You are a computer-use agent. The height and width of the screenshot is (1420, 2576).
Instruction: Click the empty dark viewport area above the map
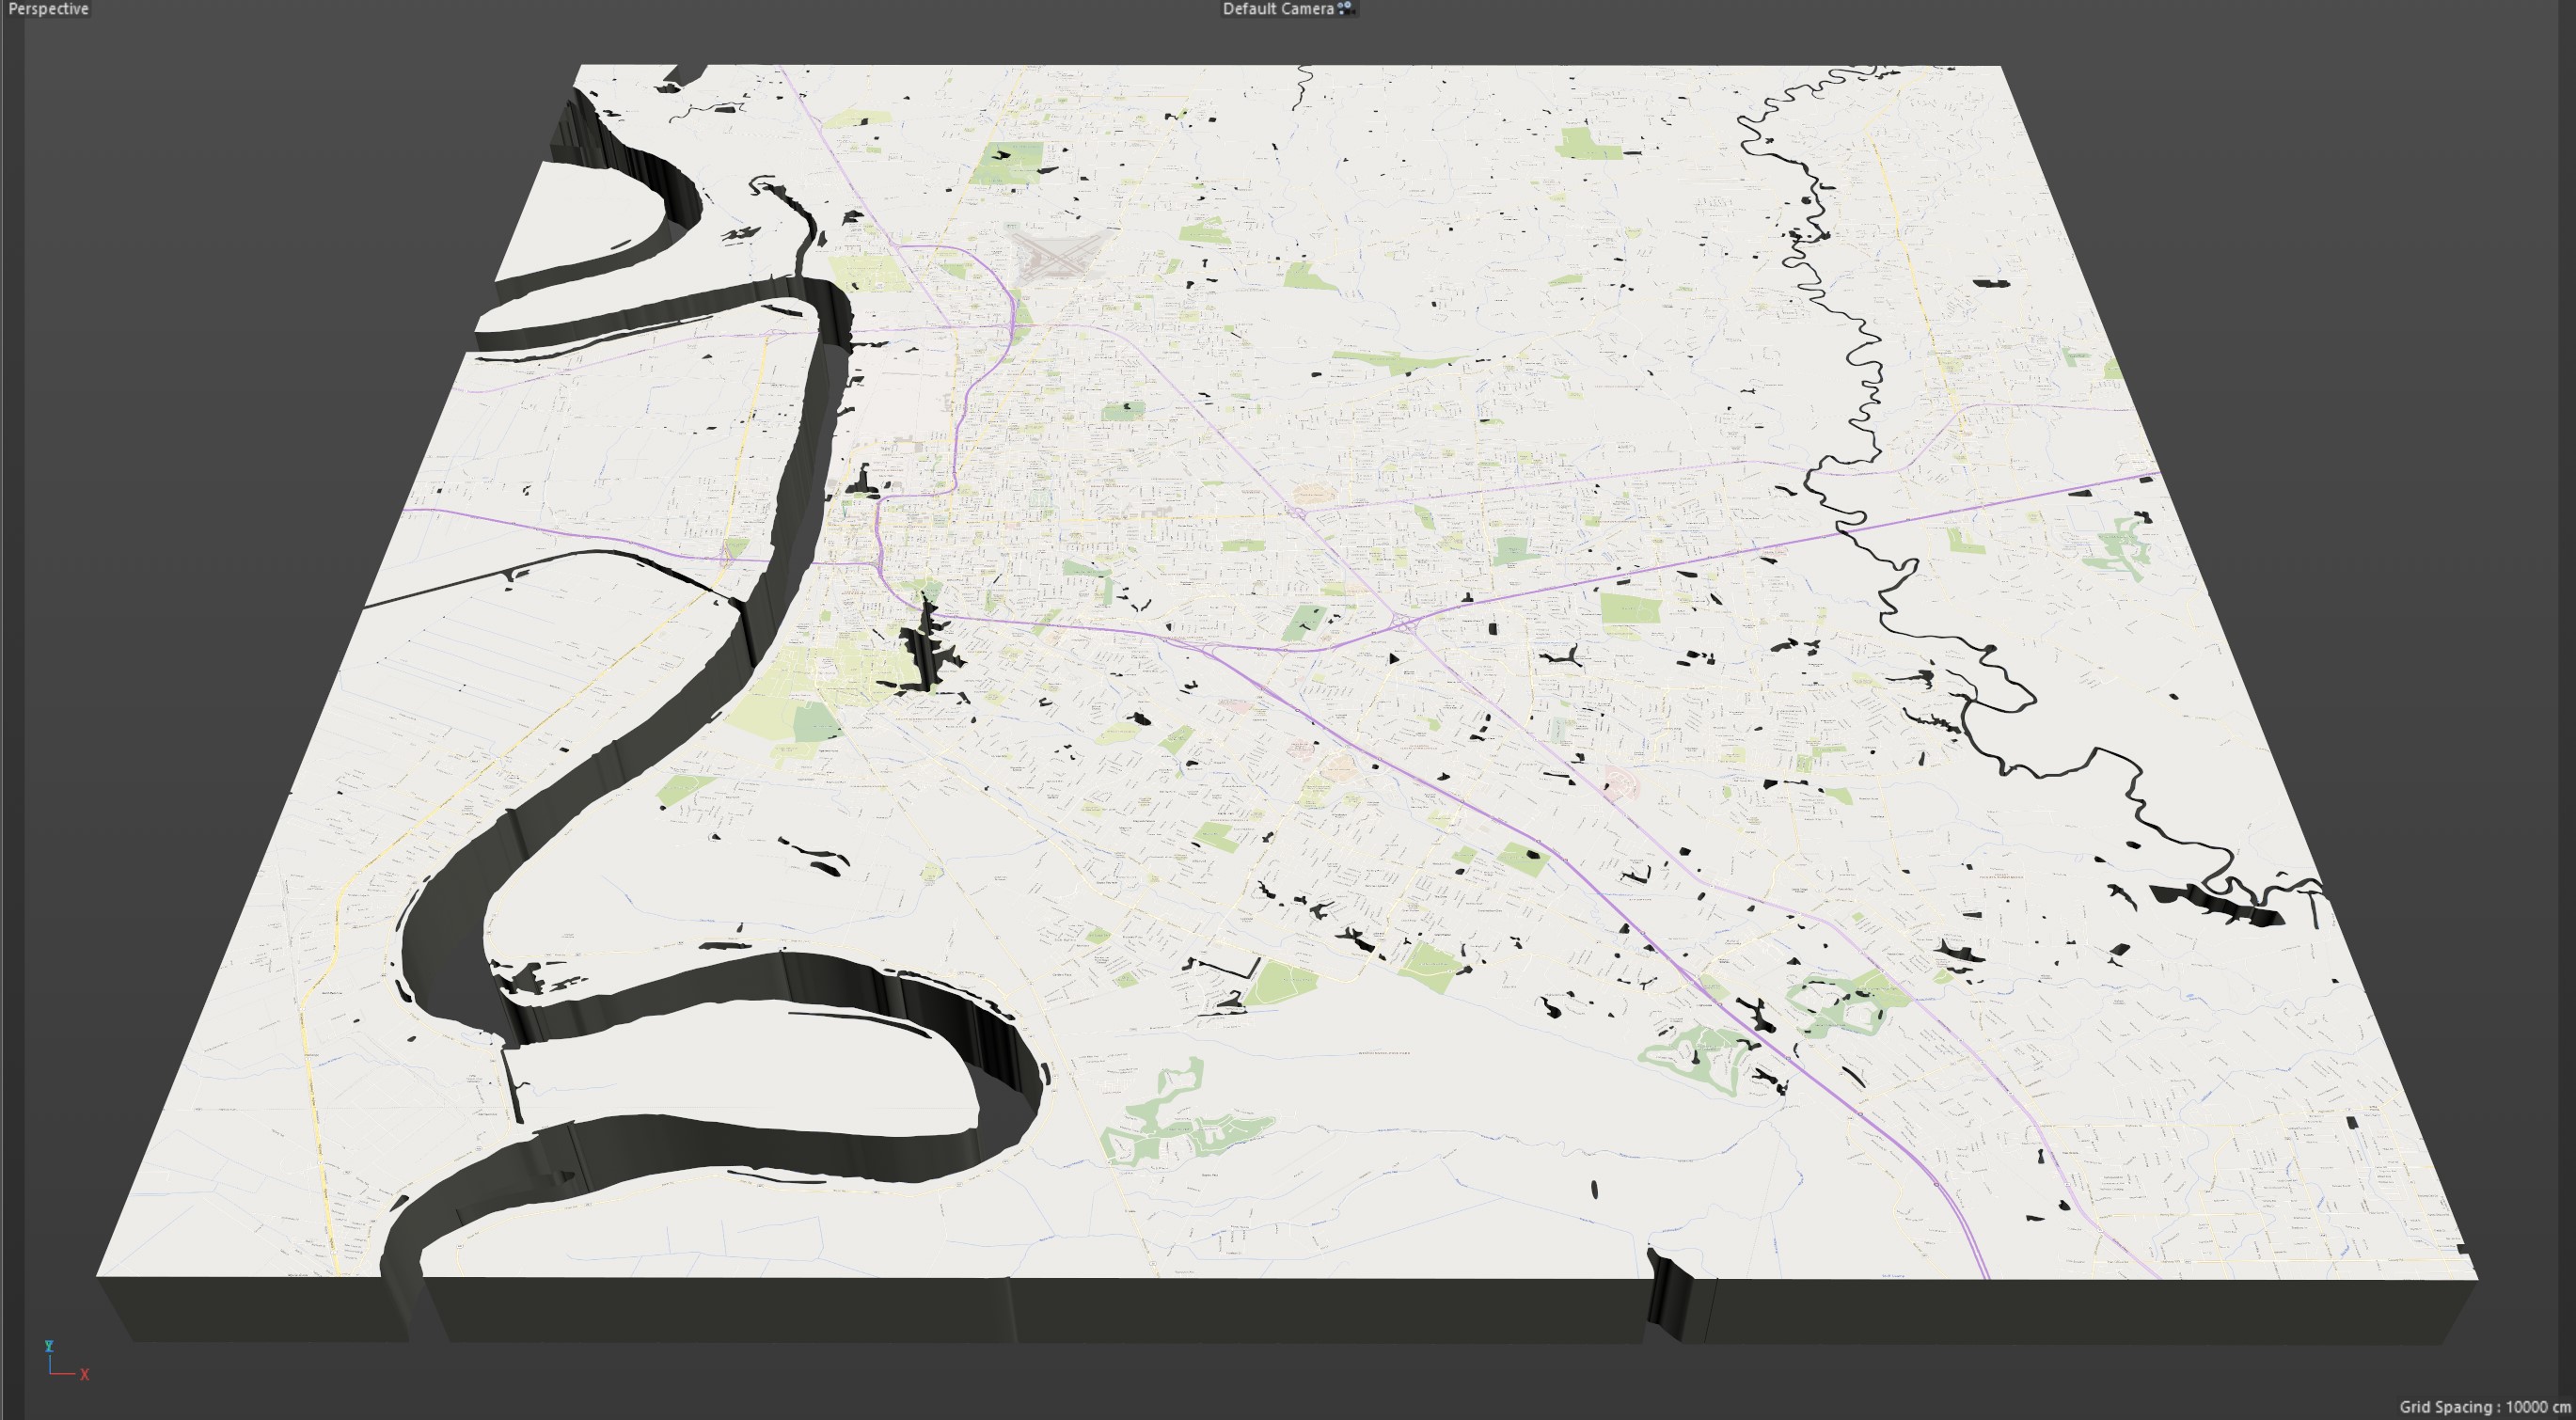pos(1300,40)
